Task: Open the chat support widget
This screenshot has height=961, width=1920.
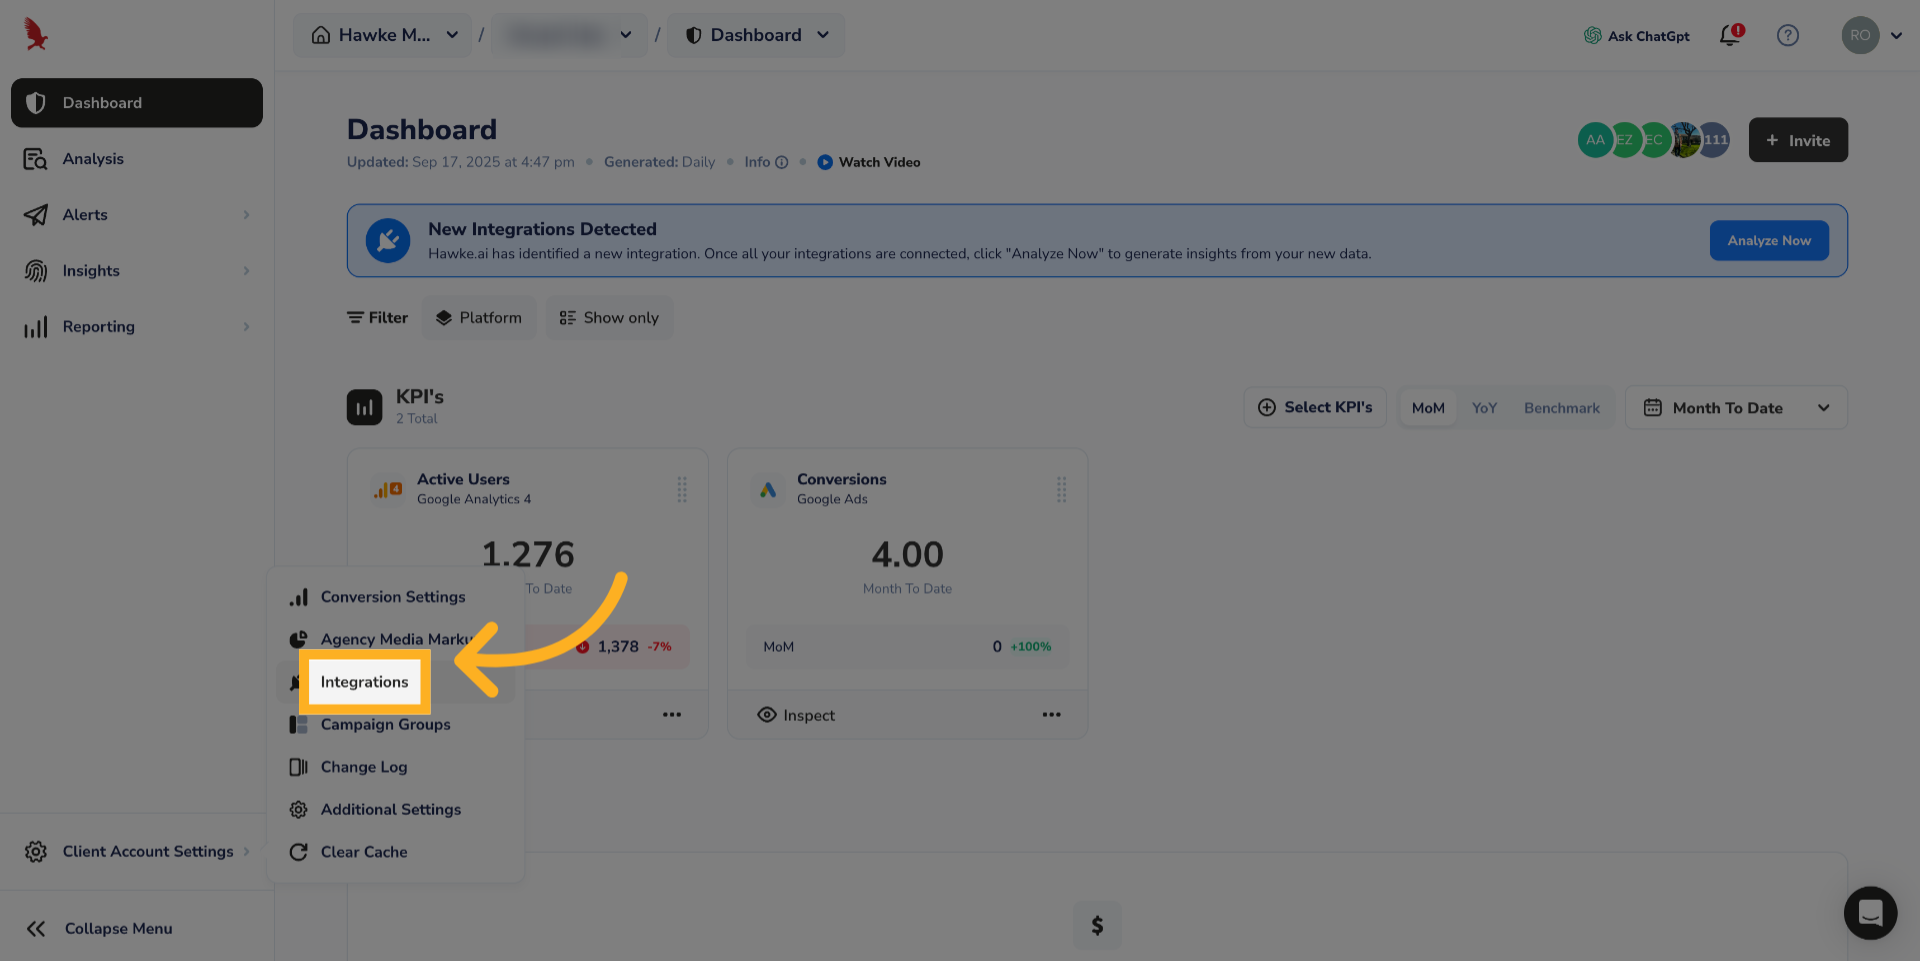Action: [1870, 912]
